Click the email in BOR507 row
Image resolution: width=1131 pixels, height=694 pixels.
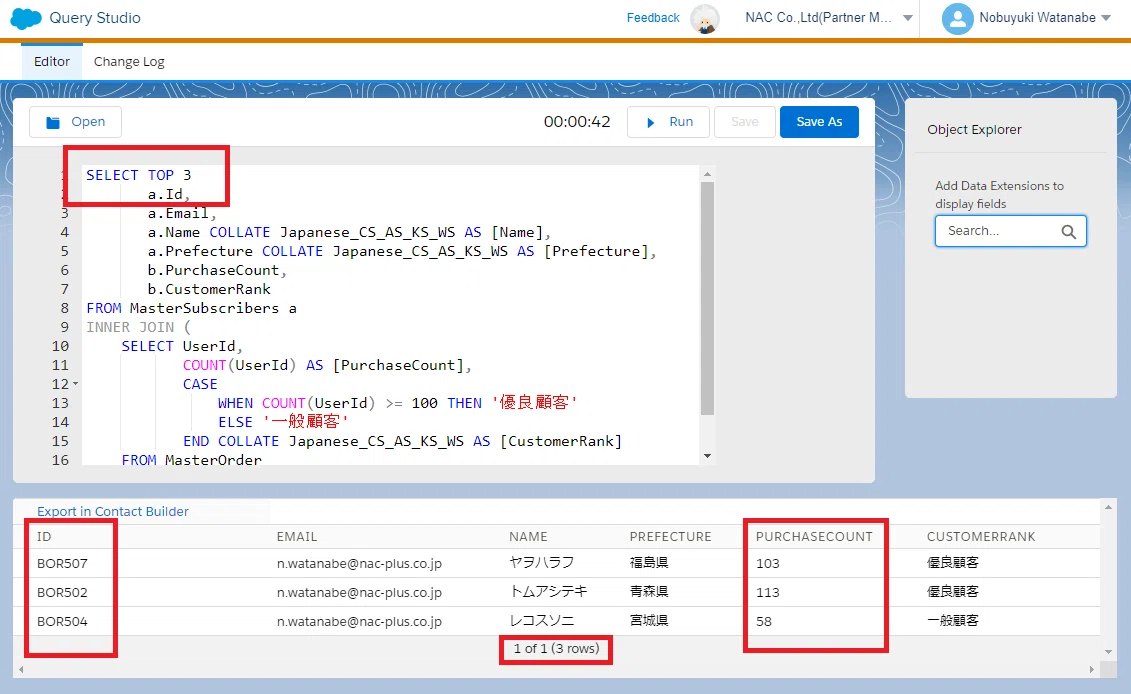[359, 563]
